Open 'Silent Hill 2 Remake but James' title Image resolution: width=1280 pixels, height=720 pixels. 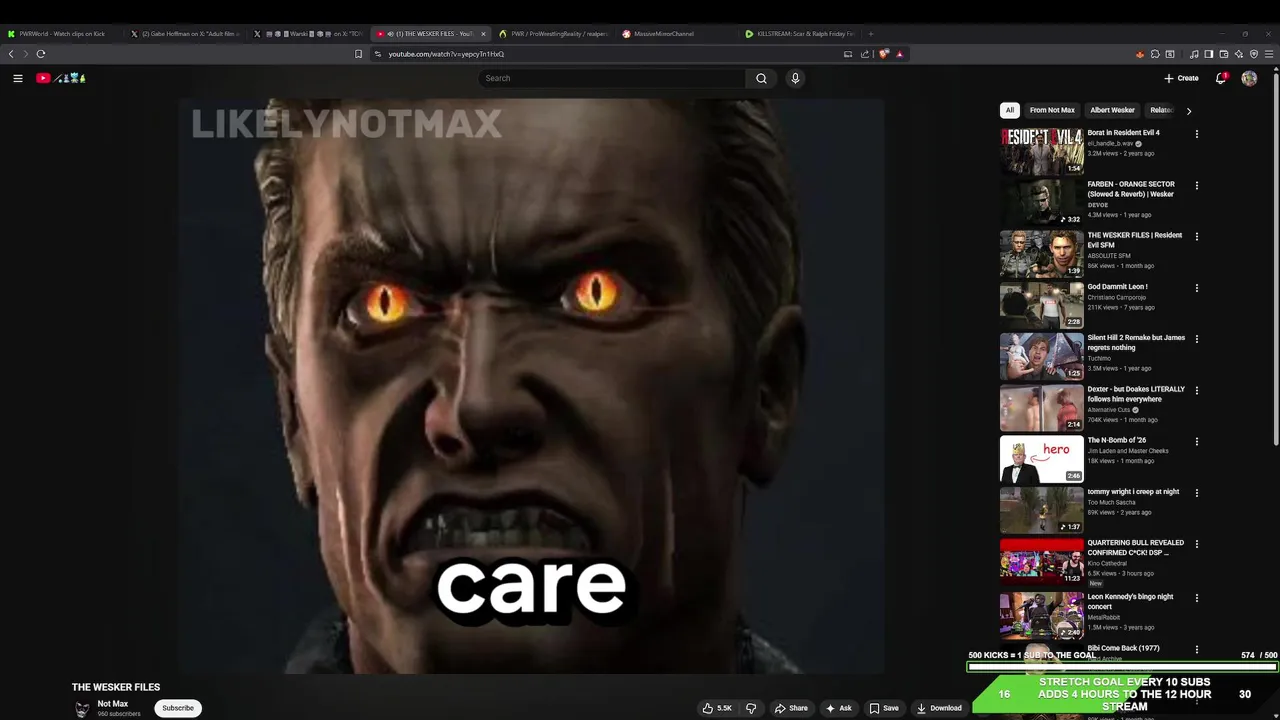[x=1136, y=342]
